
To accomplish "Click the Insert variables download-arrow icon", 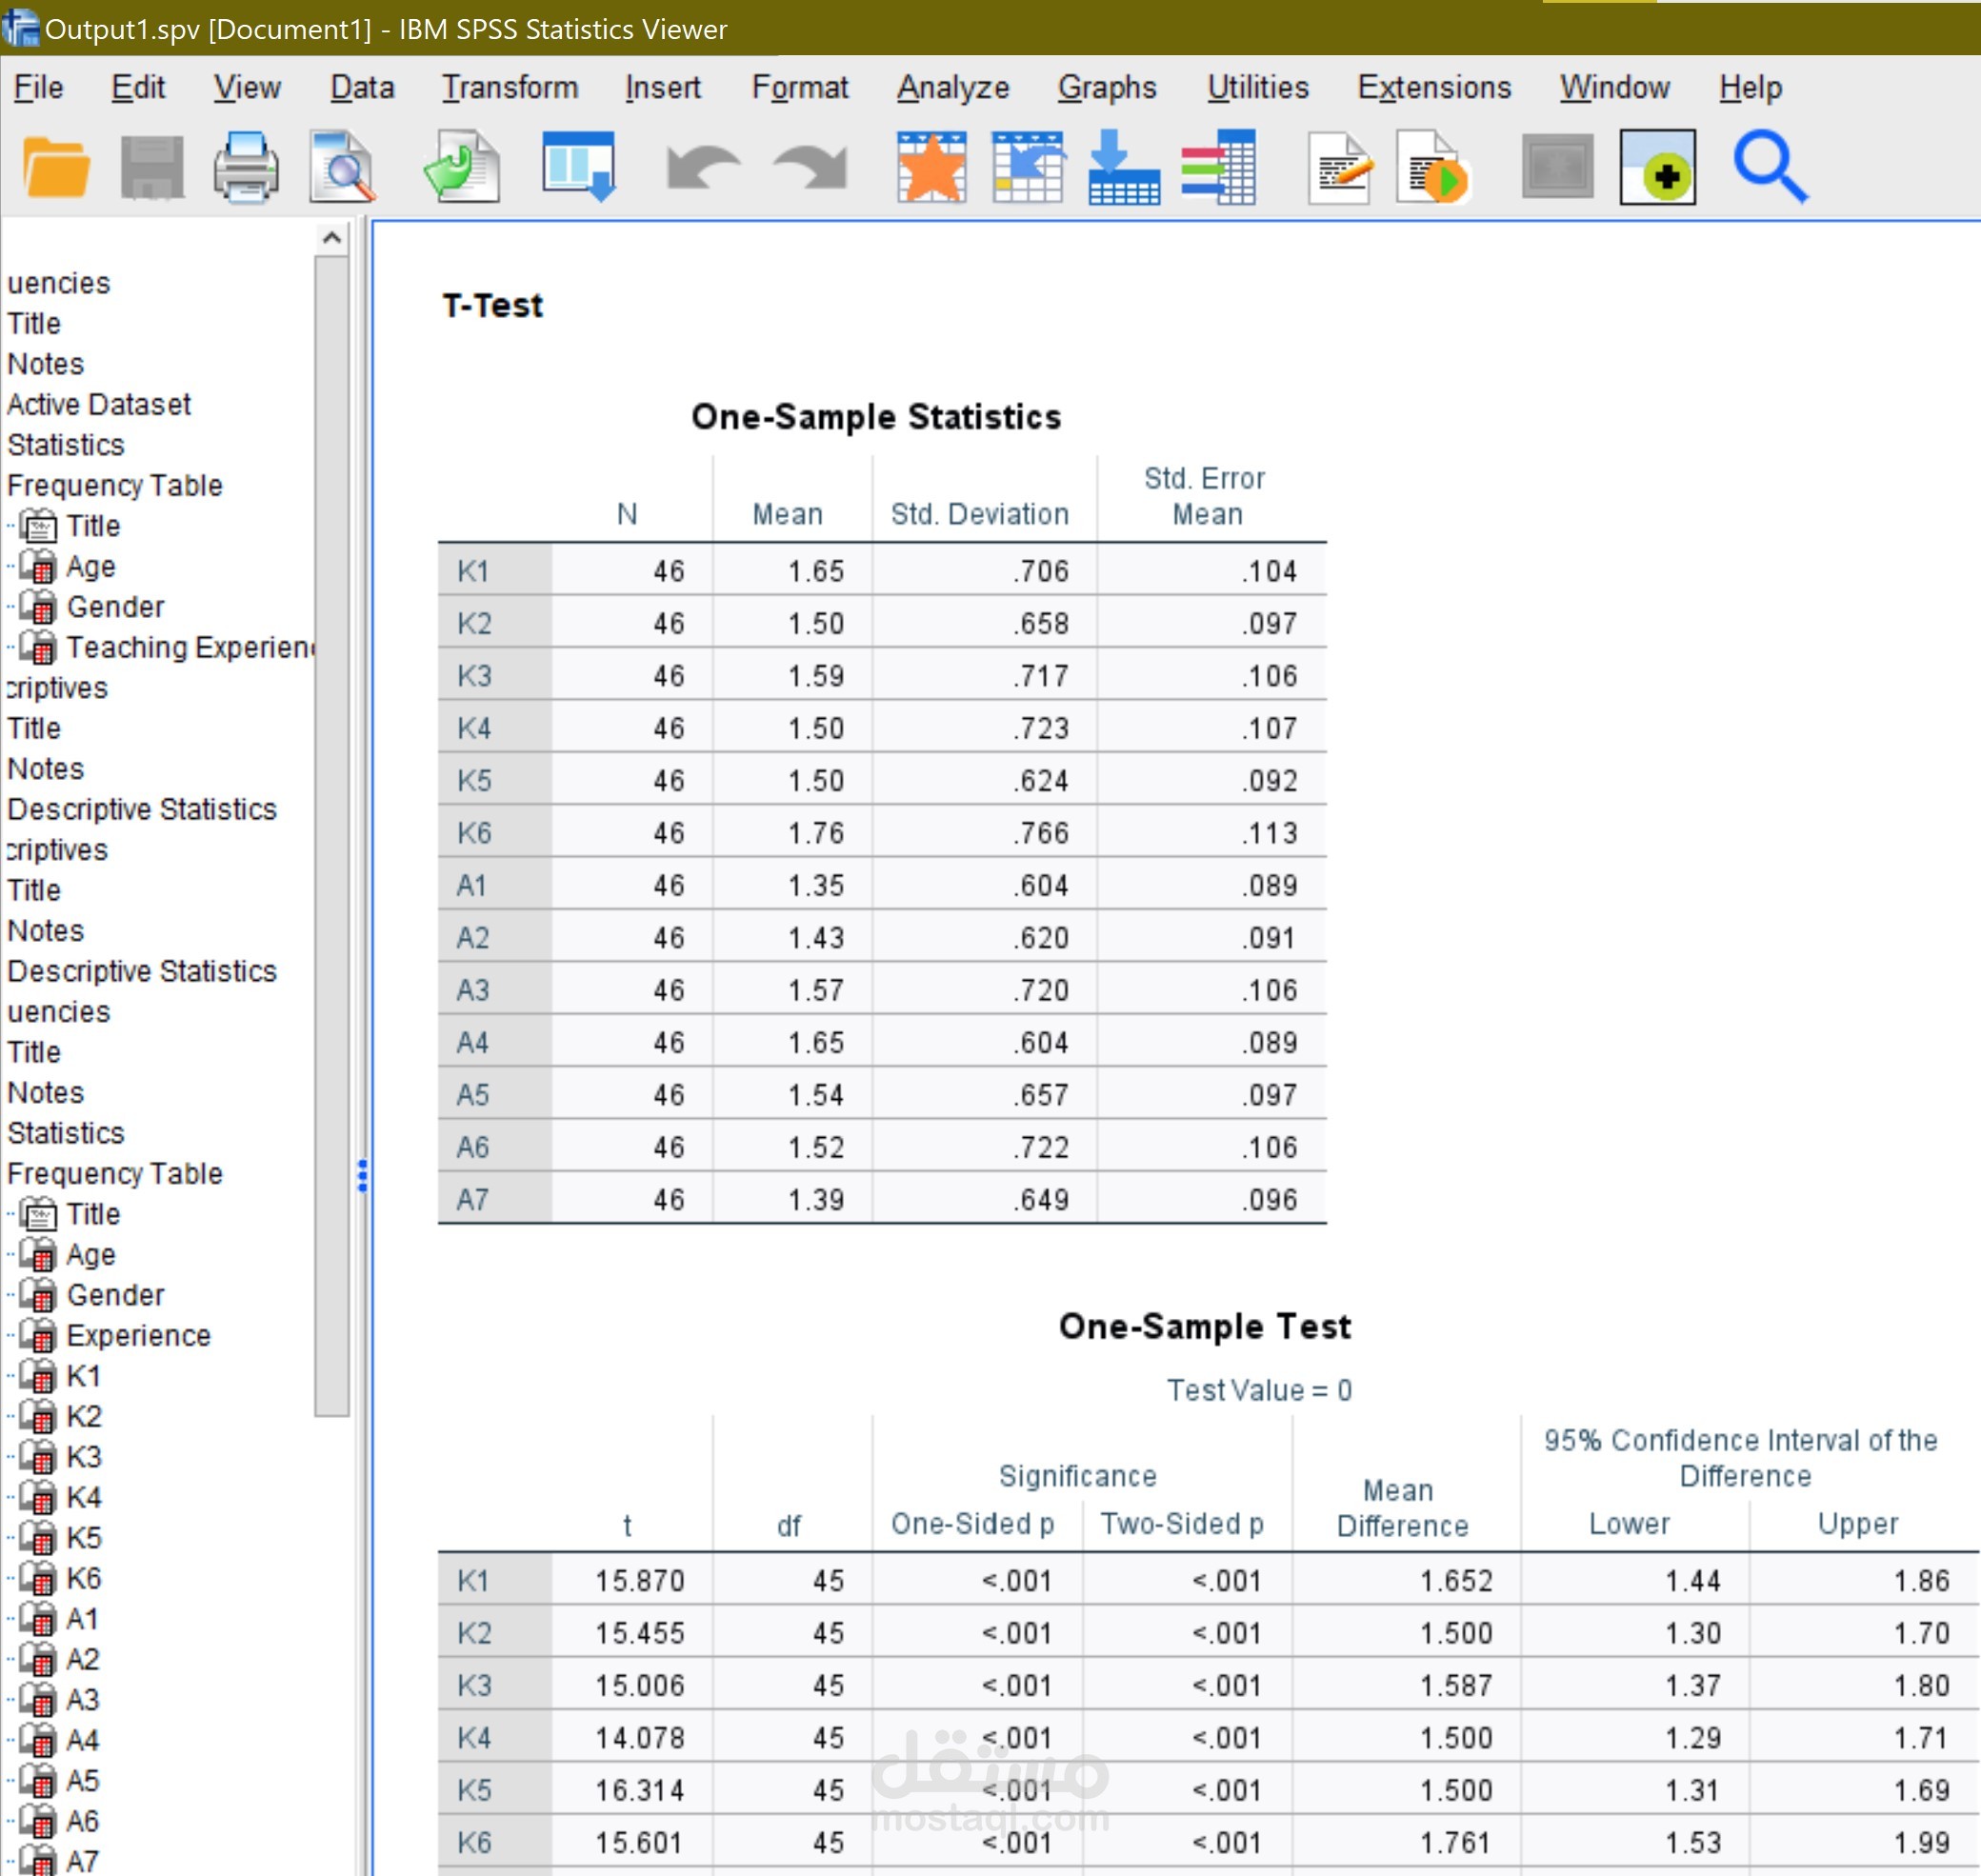I will coord(1123,167).
